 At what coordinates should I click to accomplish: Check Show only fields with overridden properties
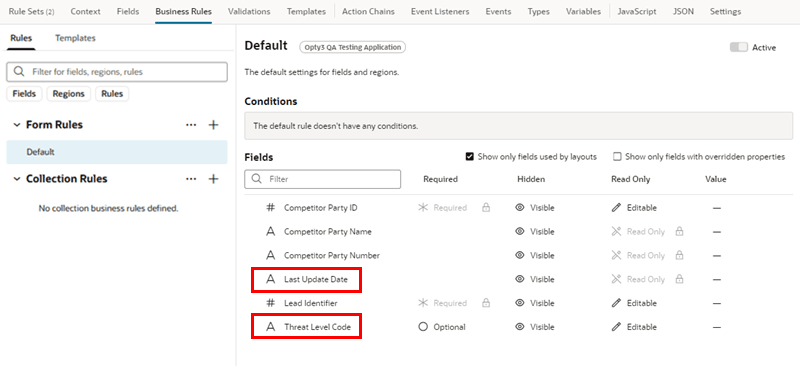(617, 157)
